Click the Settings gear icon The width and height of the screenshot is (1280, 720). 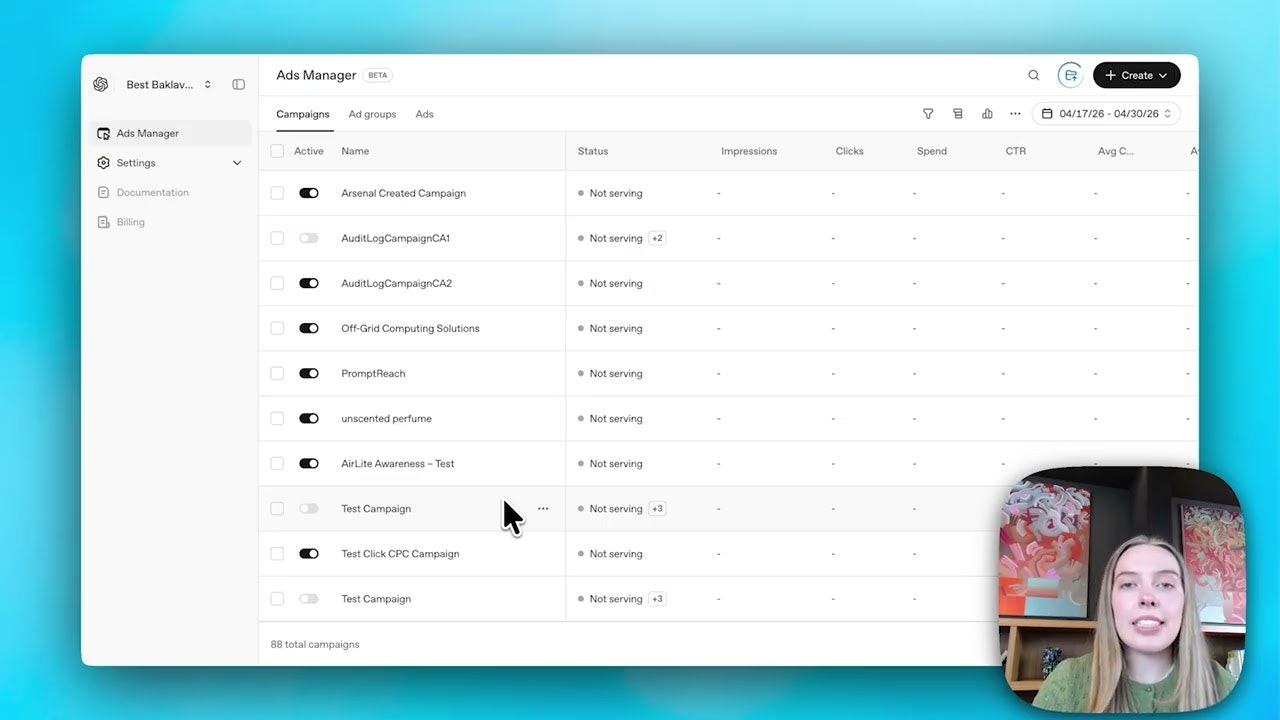[x=103, y=163]
